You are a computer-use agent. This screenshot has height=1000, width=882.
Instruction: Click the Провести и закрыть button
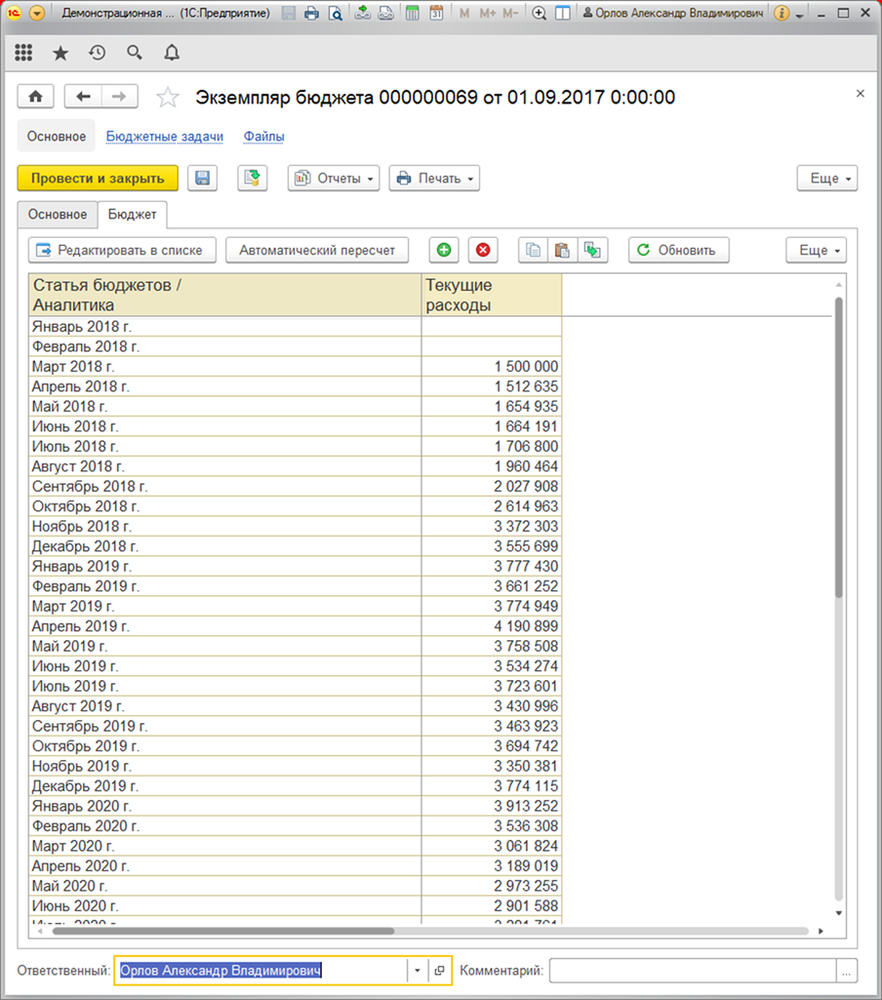click(x=98, y=178)
